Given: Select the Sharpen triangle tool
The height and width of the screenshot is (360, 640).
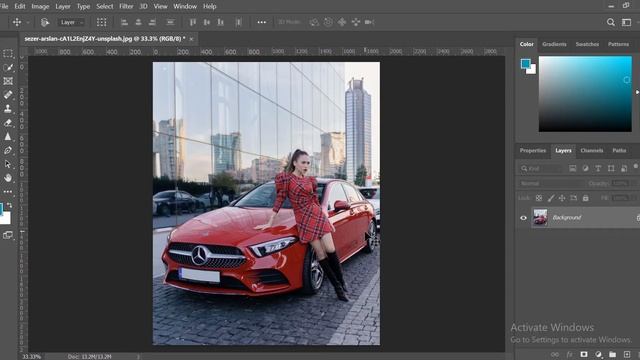Looking at the screenshot, I should (8, 136).
